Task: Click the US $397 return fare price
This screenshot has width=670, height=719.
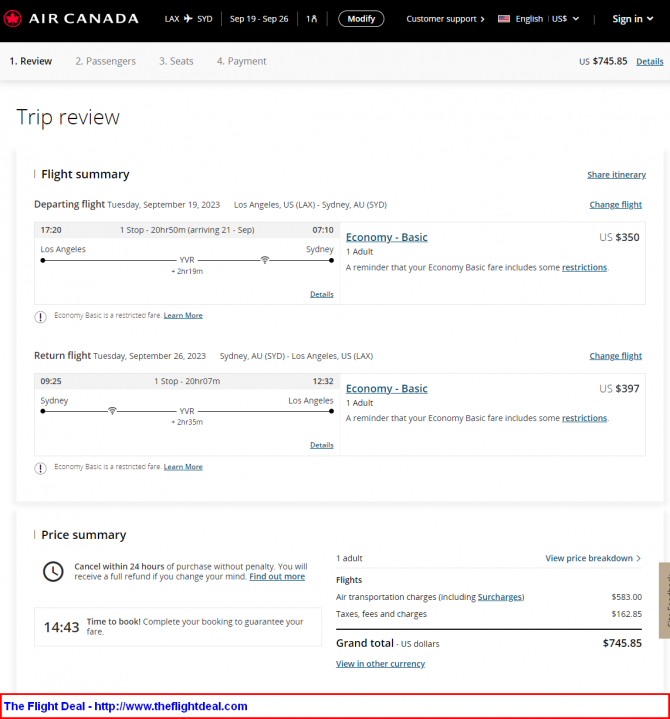Action: click(619, 388)
